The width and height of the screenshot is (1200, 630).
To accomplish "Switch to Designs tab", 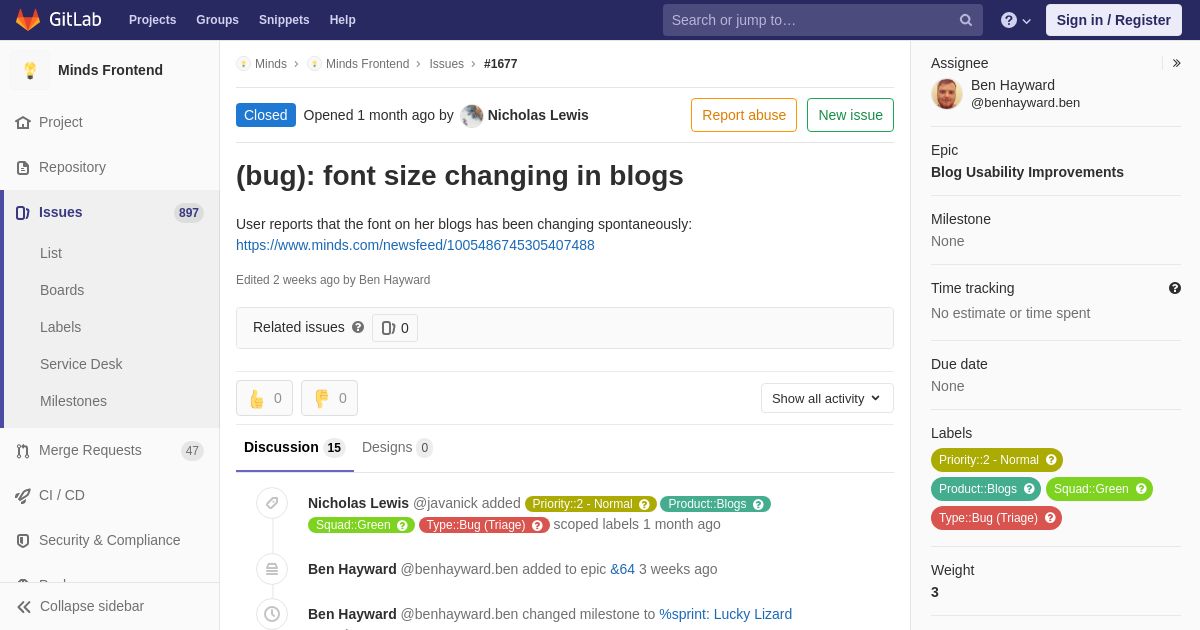I will [x=397, y=447].
